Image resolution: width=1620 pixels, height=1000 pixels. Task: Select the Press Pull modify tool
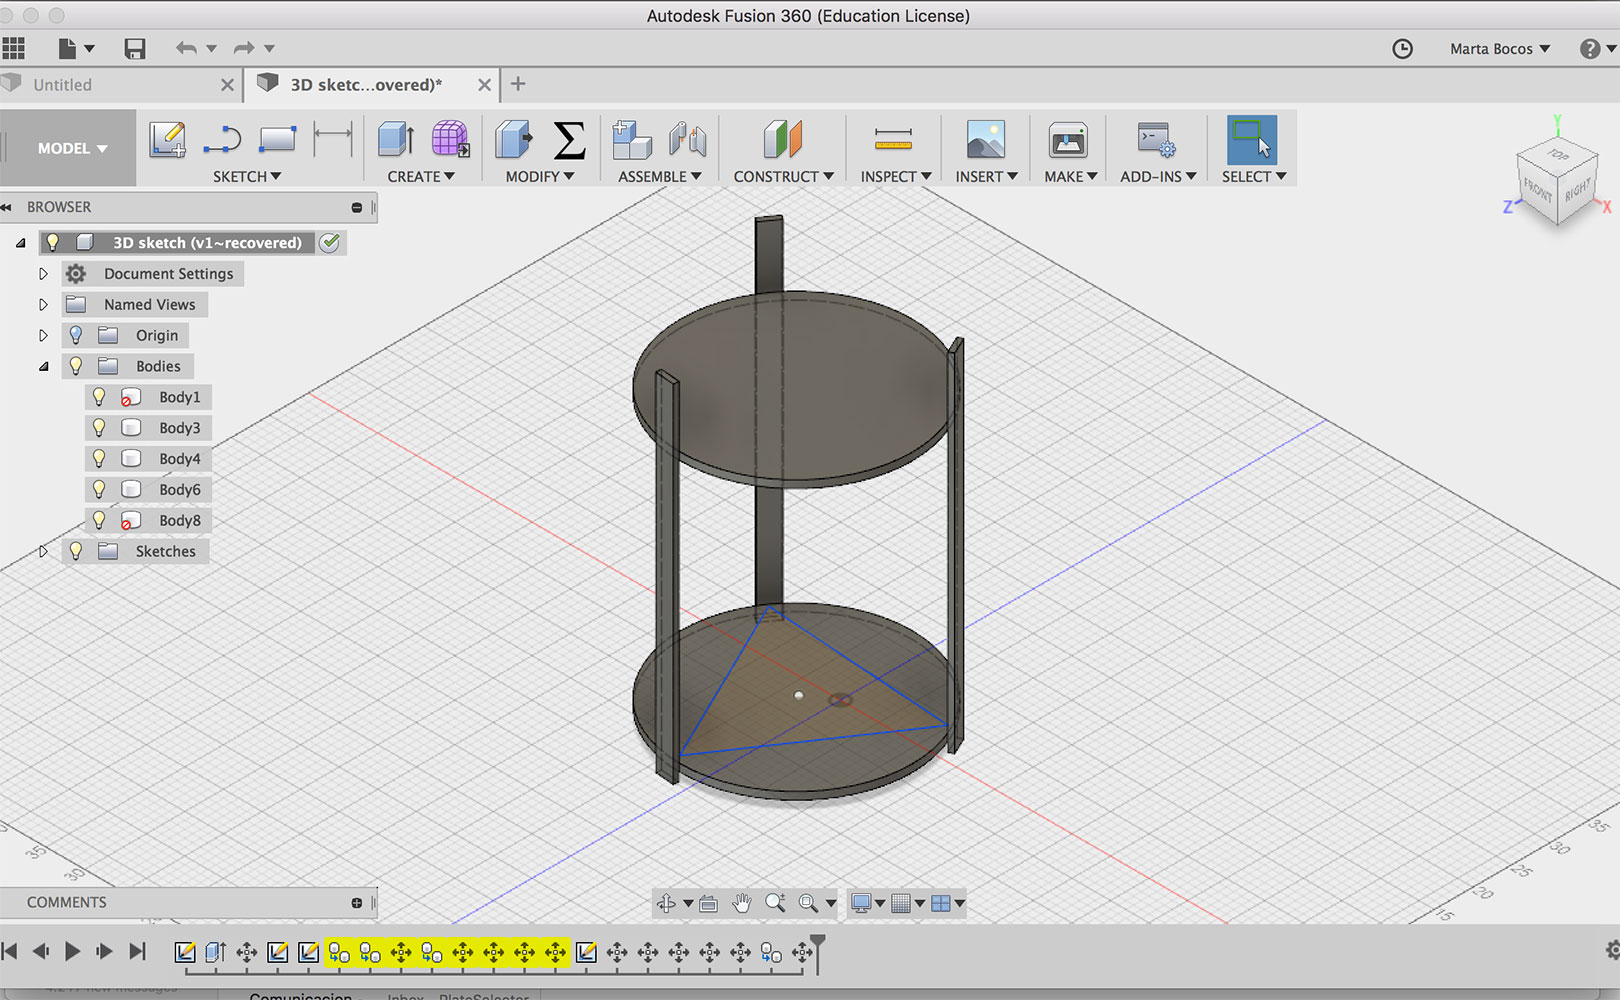[514, 139]
